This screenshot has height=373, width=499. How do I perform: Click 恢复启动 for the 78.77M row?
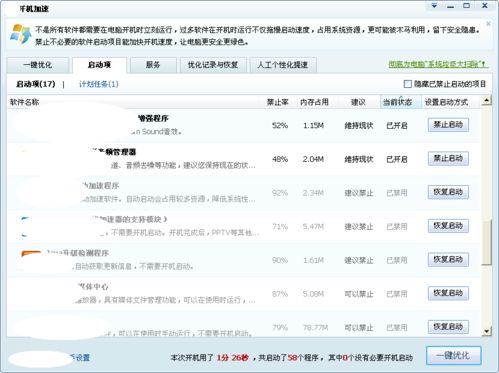(448, 327)
